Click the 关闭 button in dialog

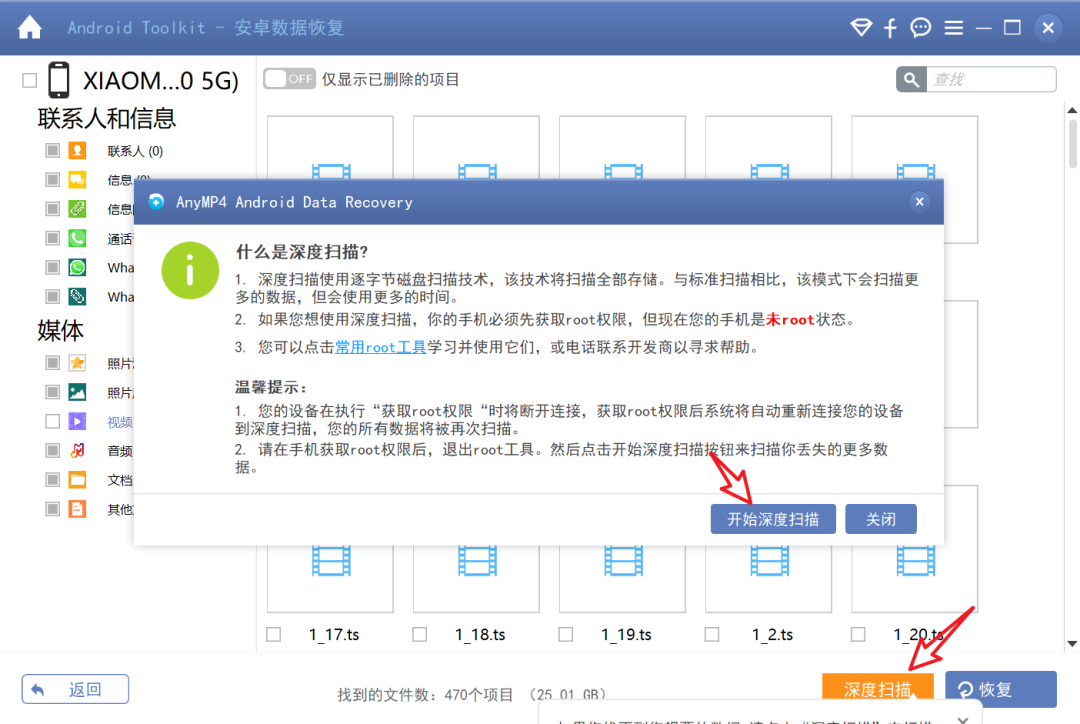pyautogui.click(x=880, y=519)
